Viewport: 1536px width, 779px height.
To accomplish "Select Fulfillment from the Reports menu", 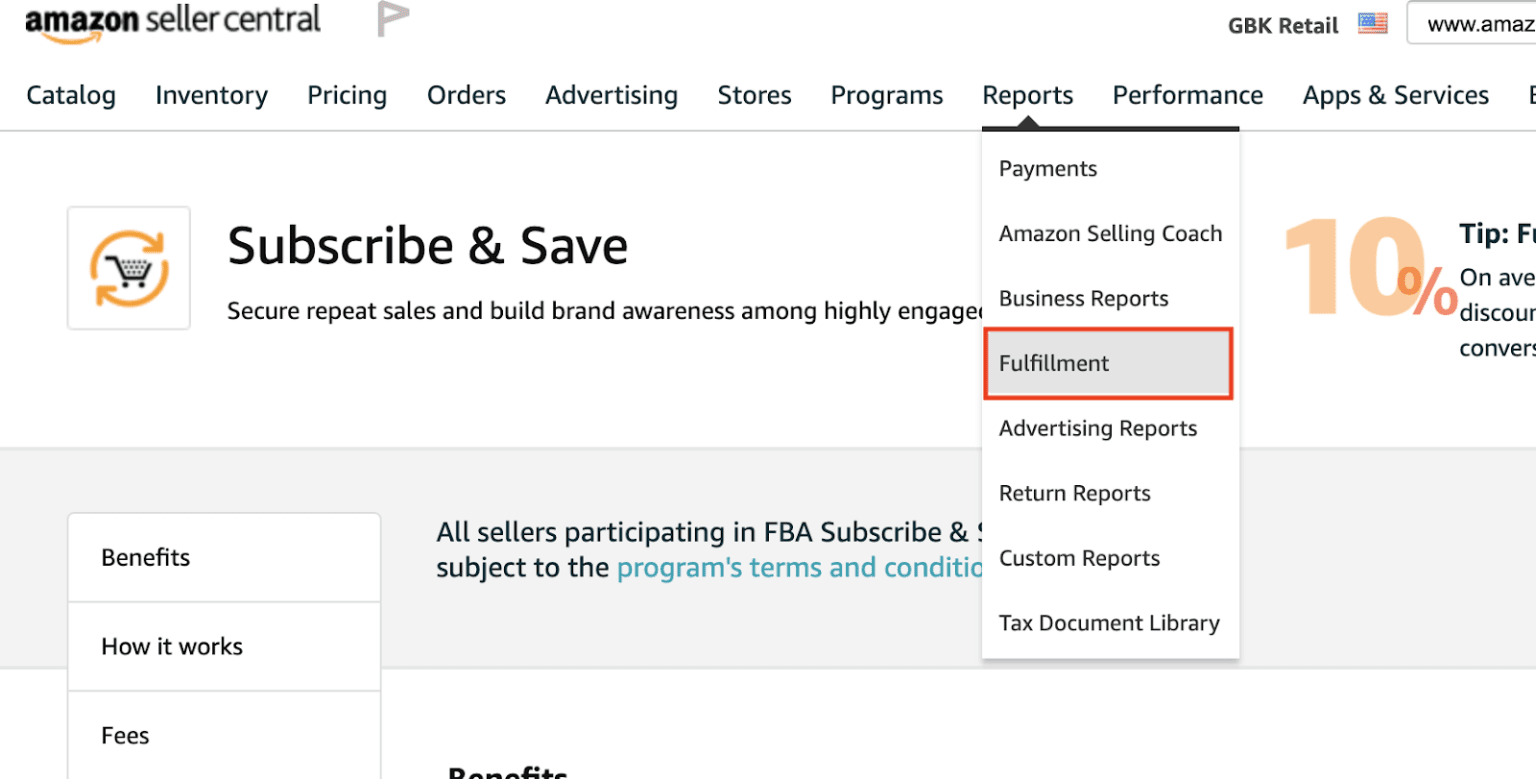I will point(1054,363).
